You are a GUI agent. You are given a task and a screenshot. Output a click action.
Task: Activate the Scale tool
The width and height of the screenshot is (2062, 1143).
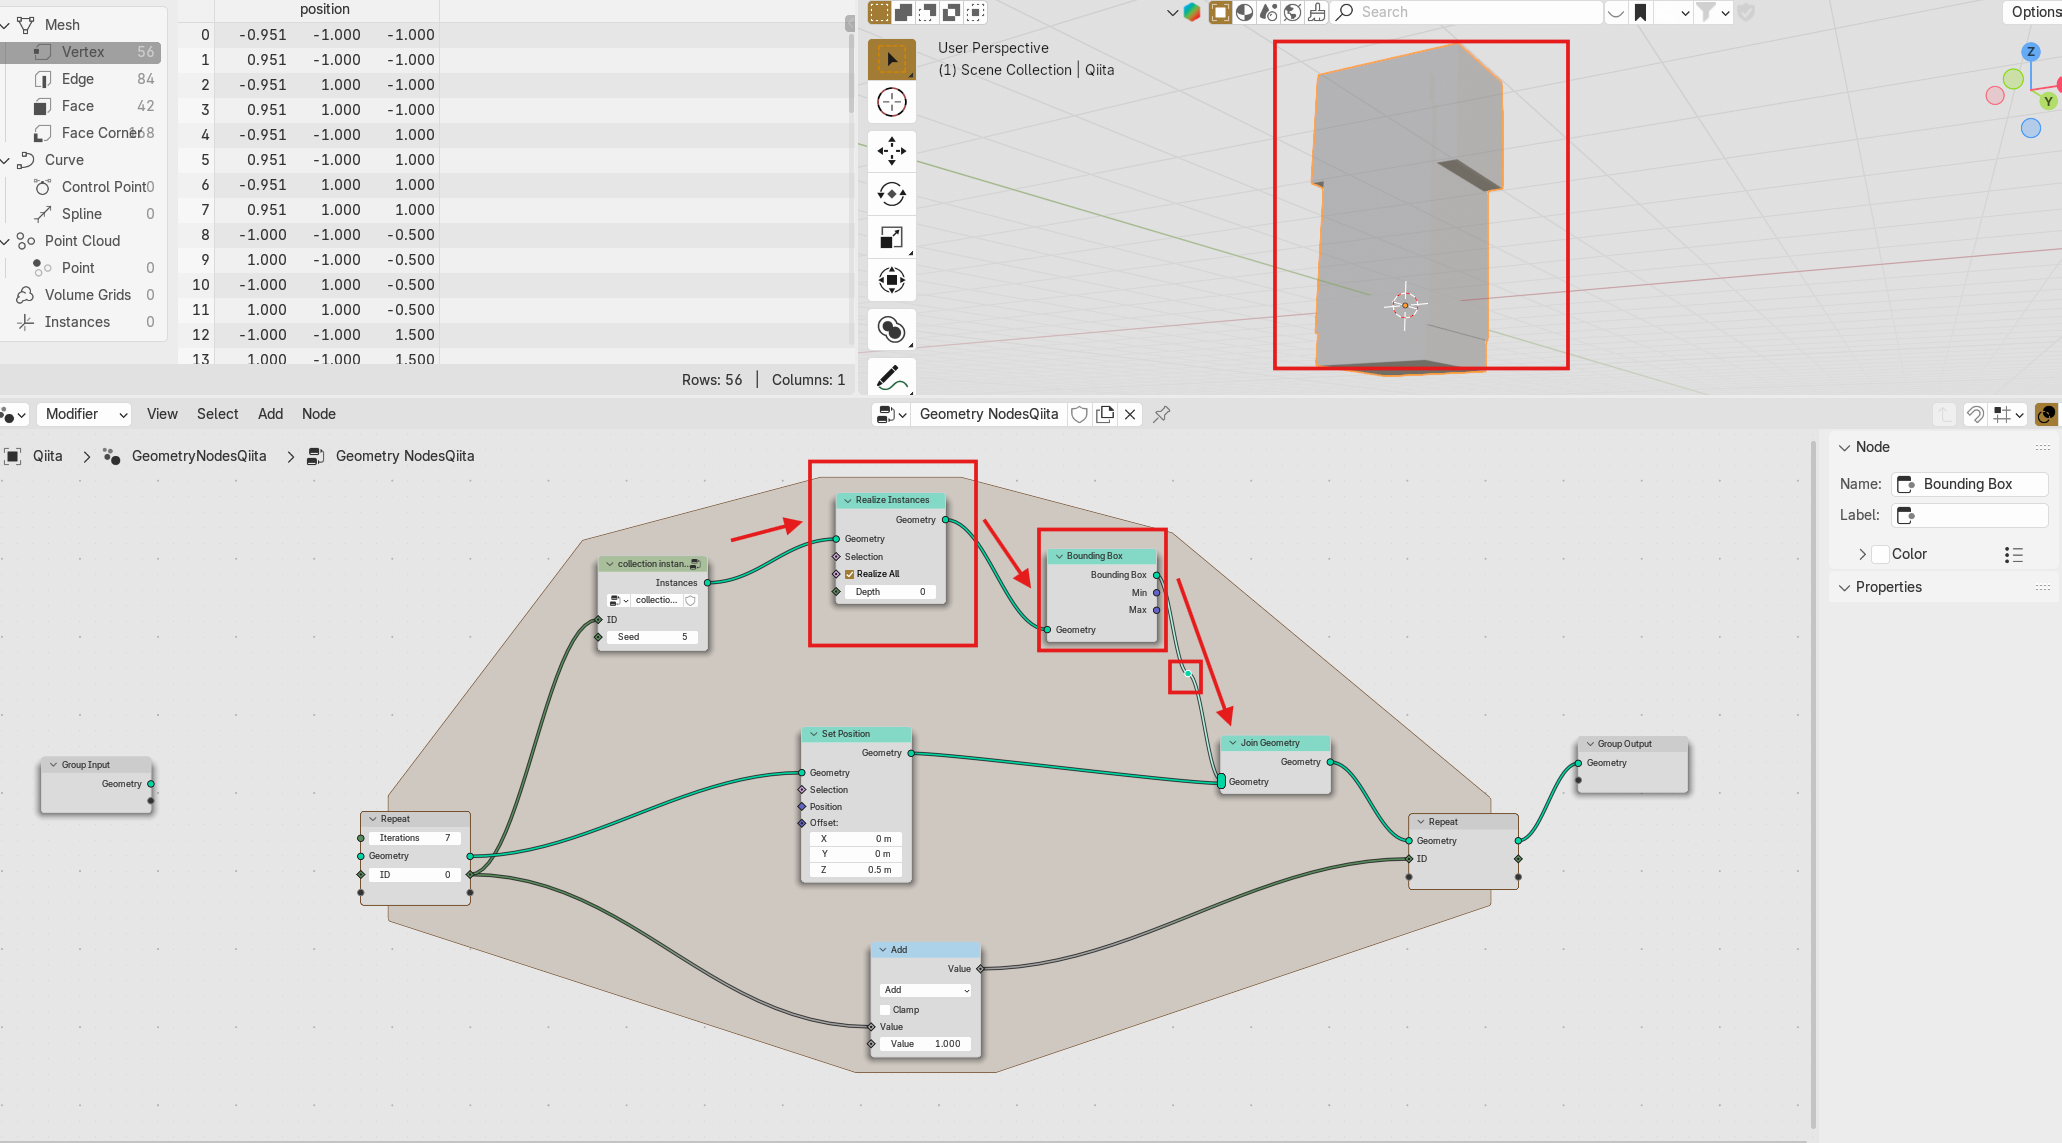pyautogui.click(x=891, y=237)
